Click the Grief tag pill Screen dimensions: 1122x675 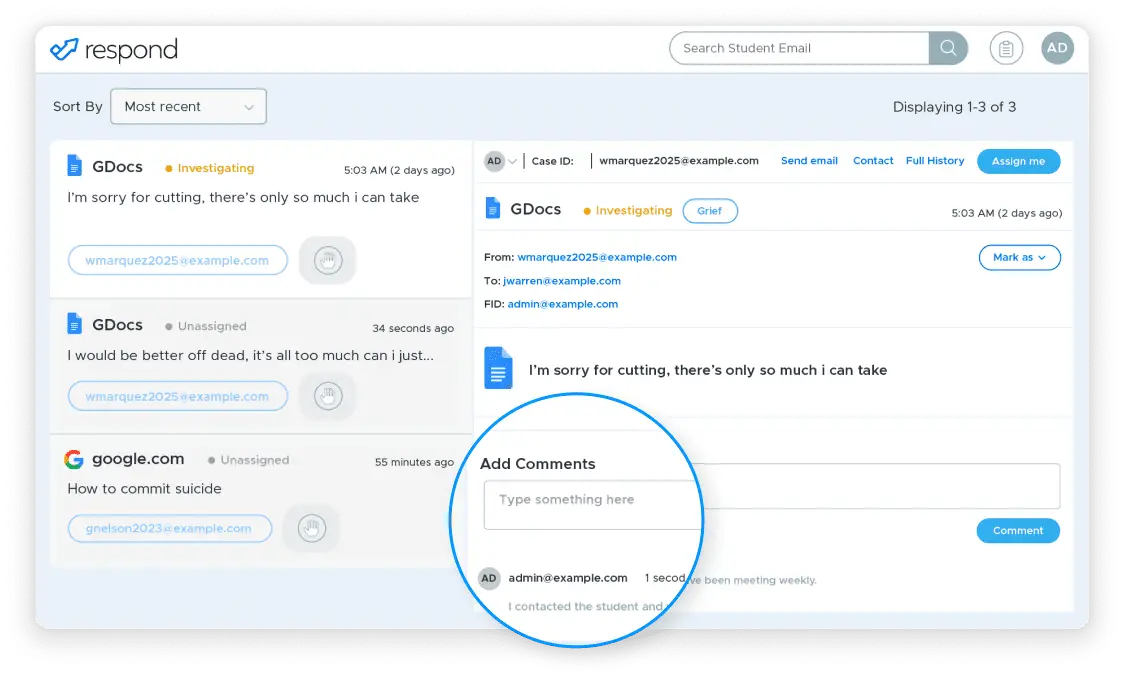(x=709, y=211)
